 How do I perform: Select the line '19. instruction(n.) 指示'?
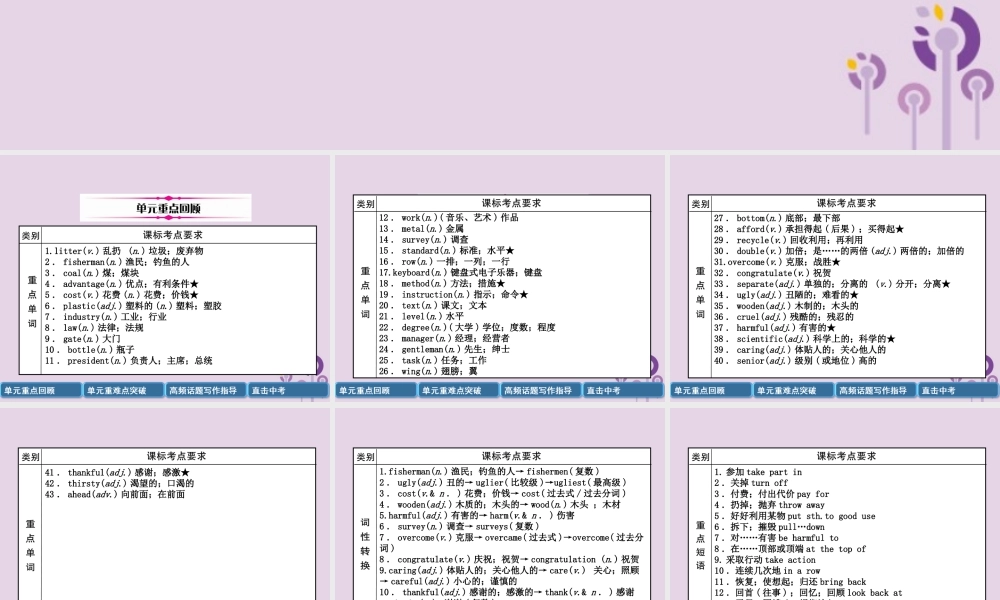click(x=453, y=295)
